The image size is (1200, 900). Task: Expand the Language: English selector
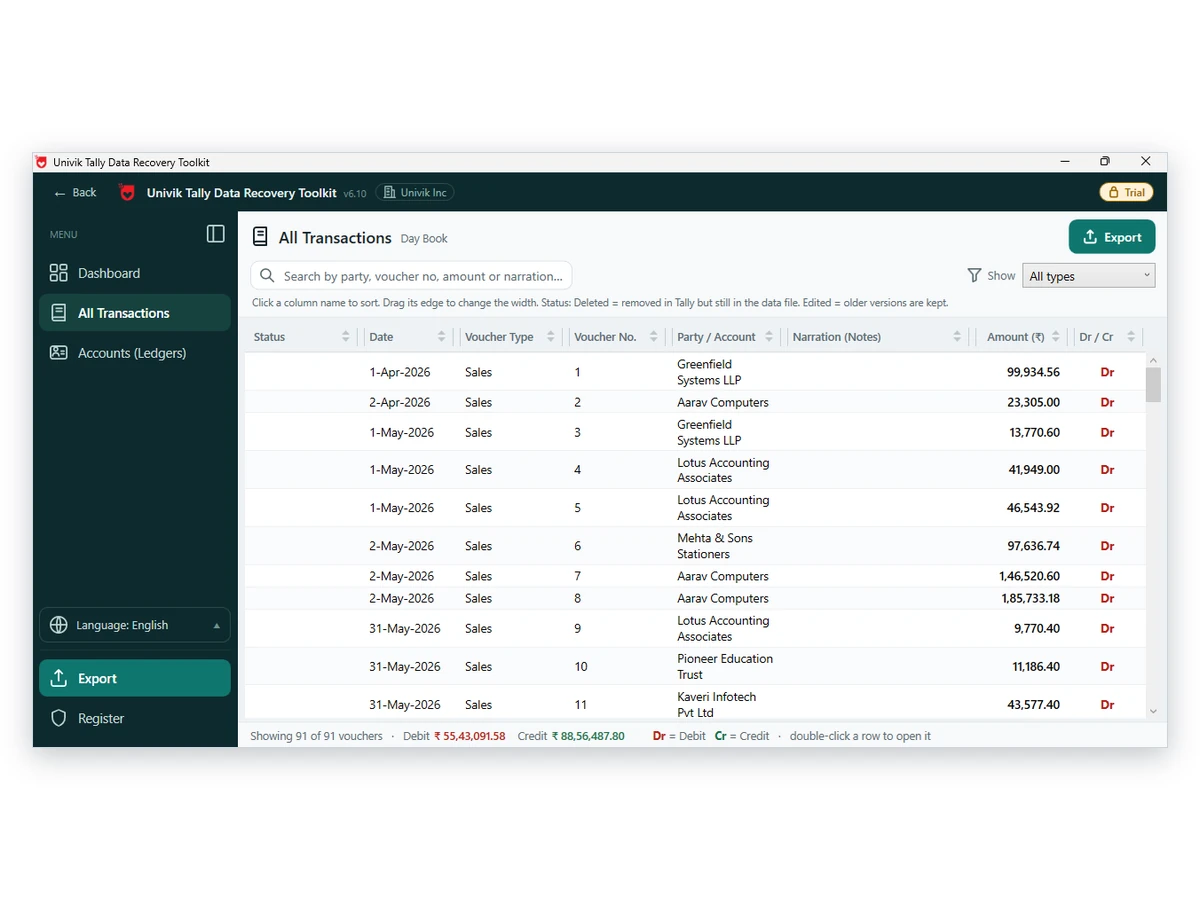pyautogui.click(x=135, y=625)
